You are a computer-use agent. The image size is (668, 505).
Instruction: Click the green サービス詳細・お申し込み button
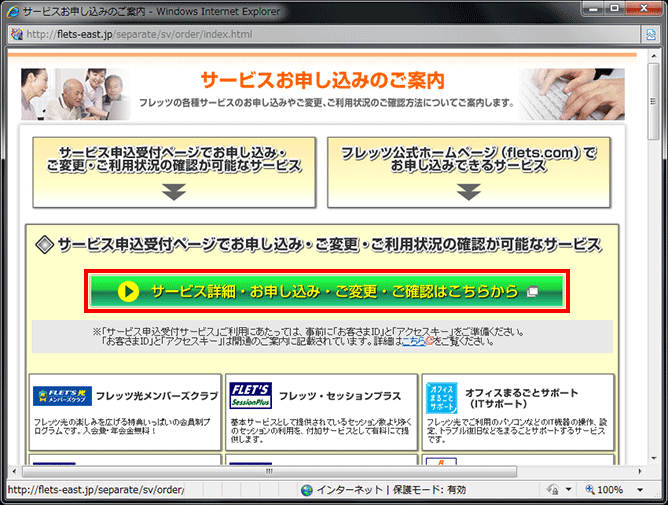327,291
